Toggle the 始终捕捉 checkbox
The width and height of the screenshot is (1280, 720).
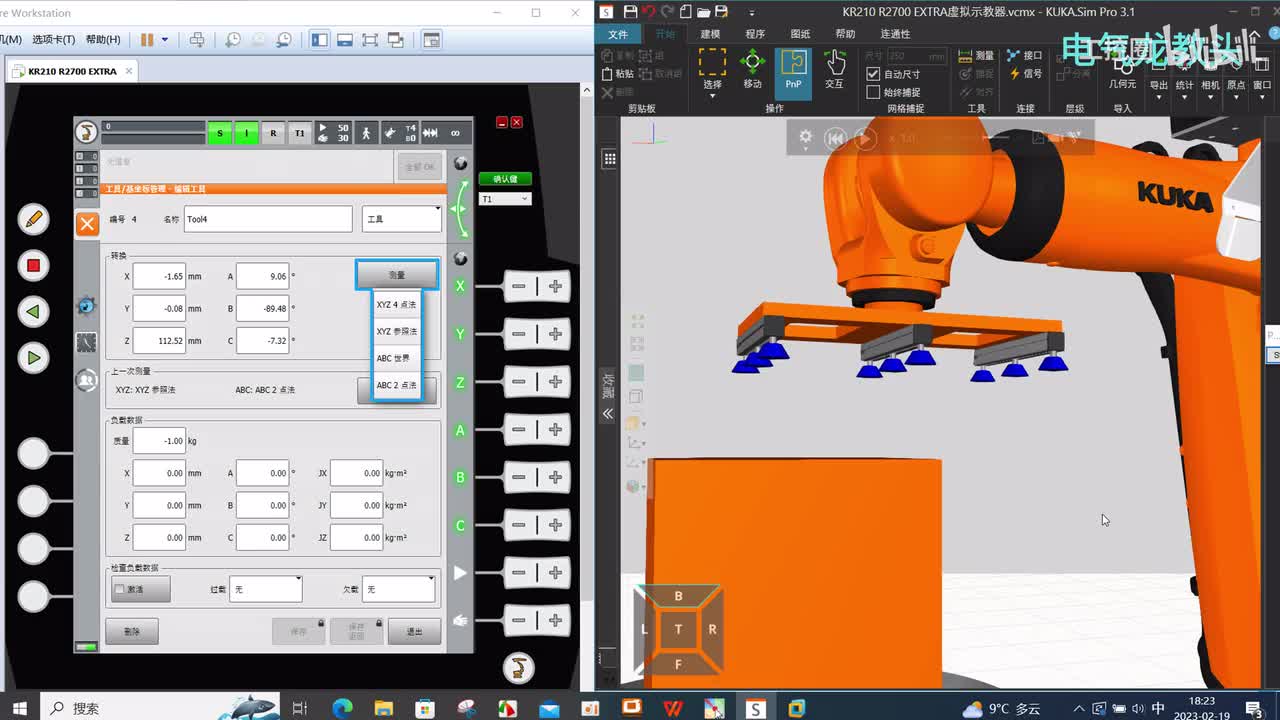click(873, 92)
